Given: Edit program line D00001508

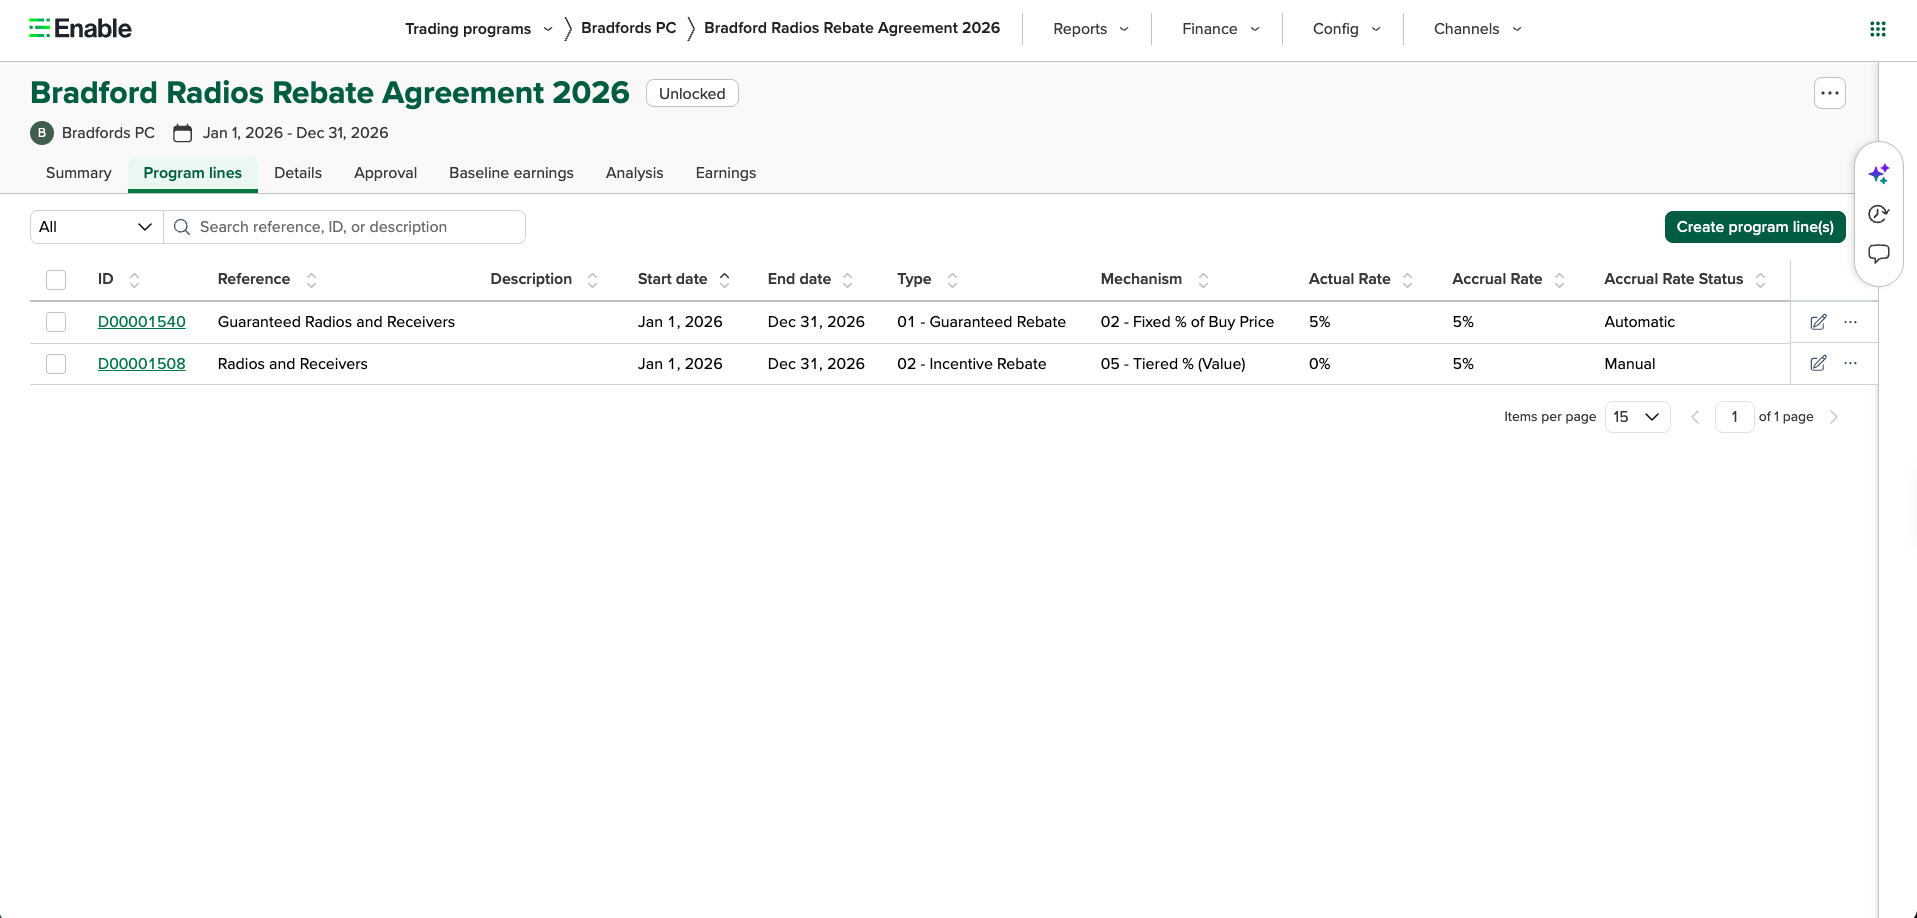Looking at the screenshot, I should tap(1818, 364).
